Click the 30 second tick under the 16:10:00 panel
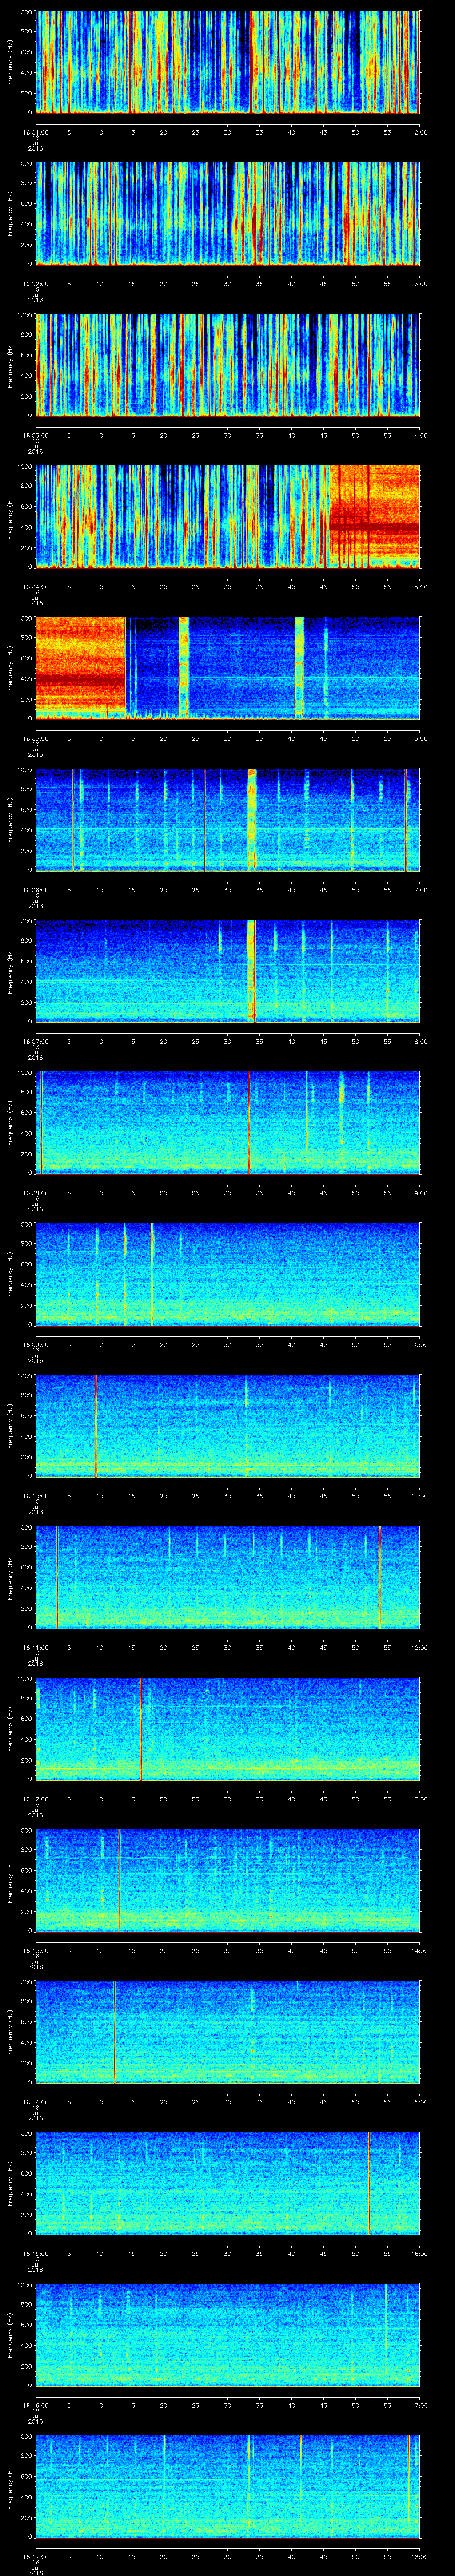The image size is (455, 2576). [228, 1496]
